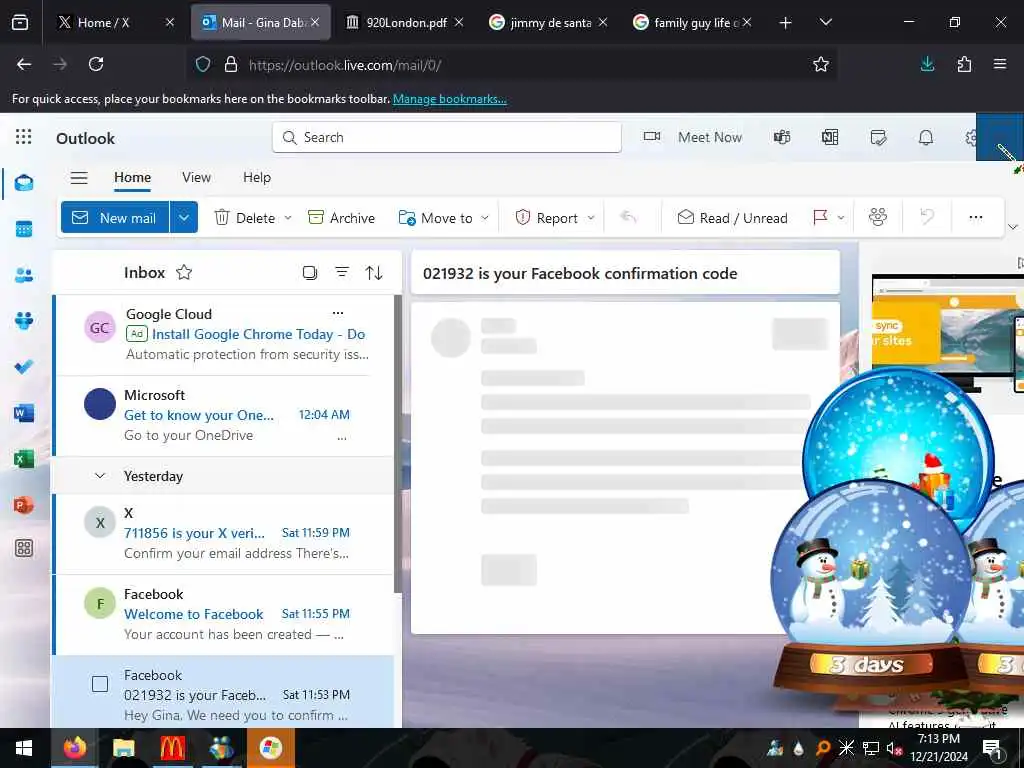Select checkbox for Facebook confirmation email
The width and height of the screenshot is (1024, 768).
tap(100, 684)
